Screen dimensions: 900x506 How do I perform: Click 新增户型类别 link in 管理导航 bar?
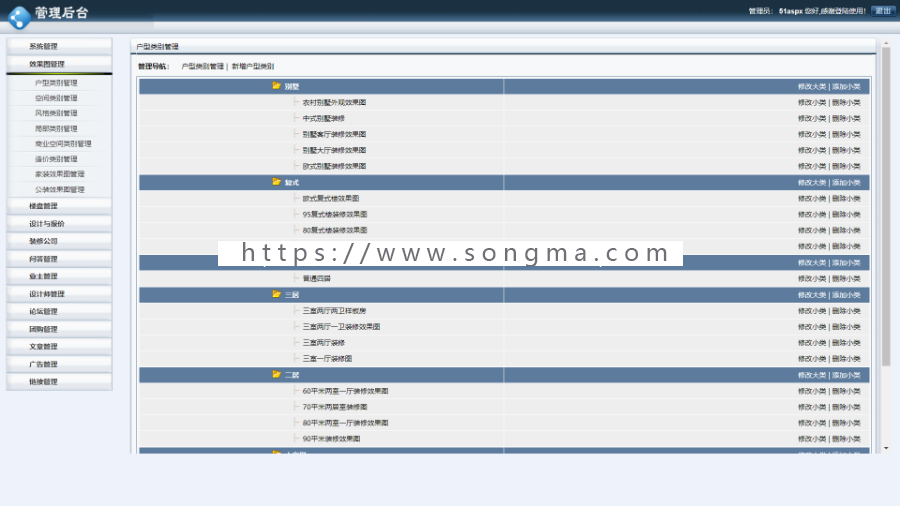(x=253, y=67)
